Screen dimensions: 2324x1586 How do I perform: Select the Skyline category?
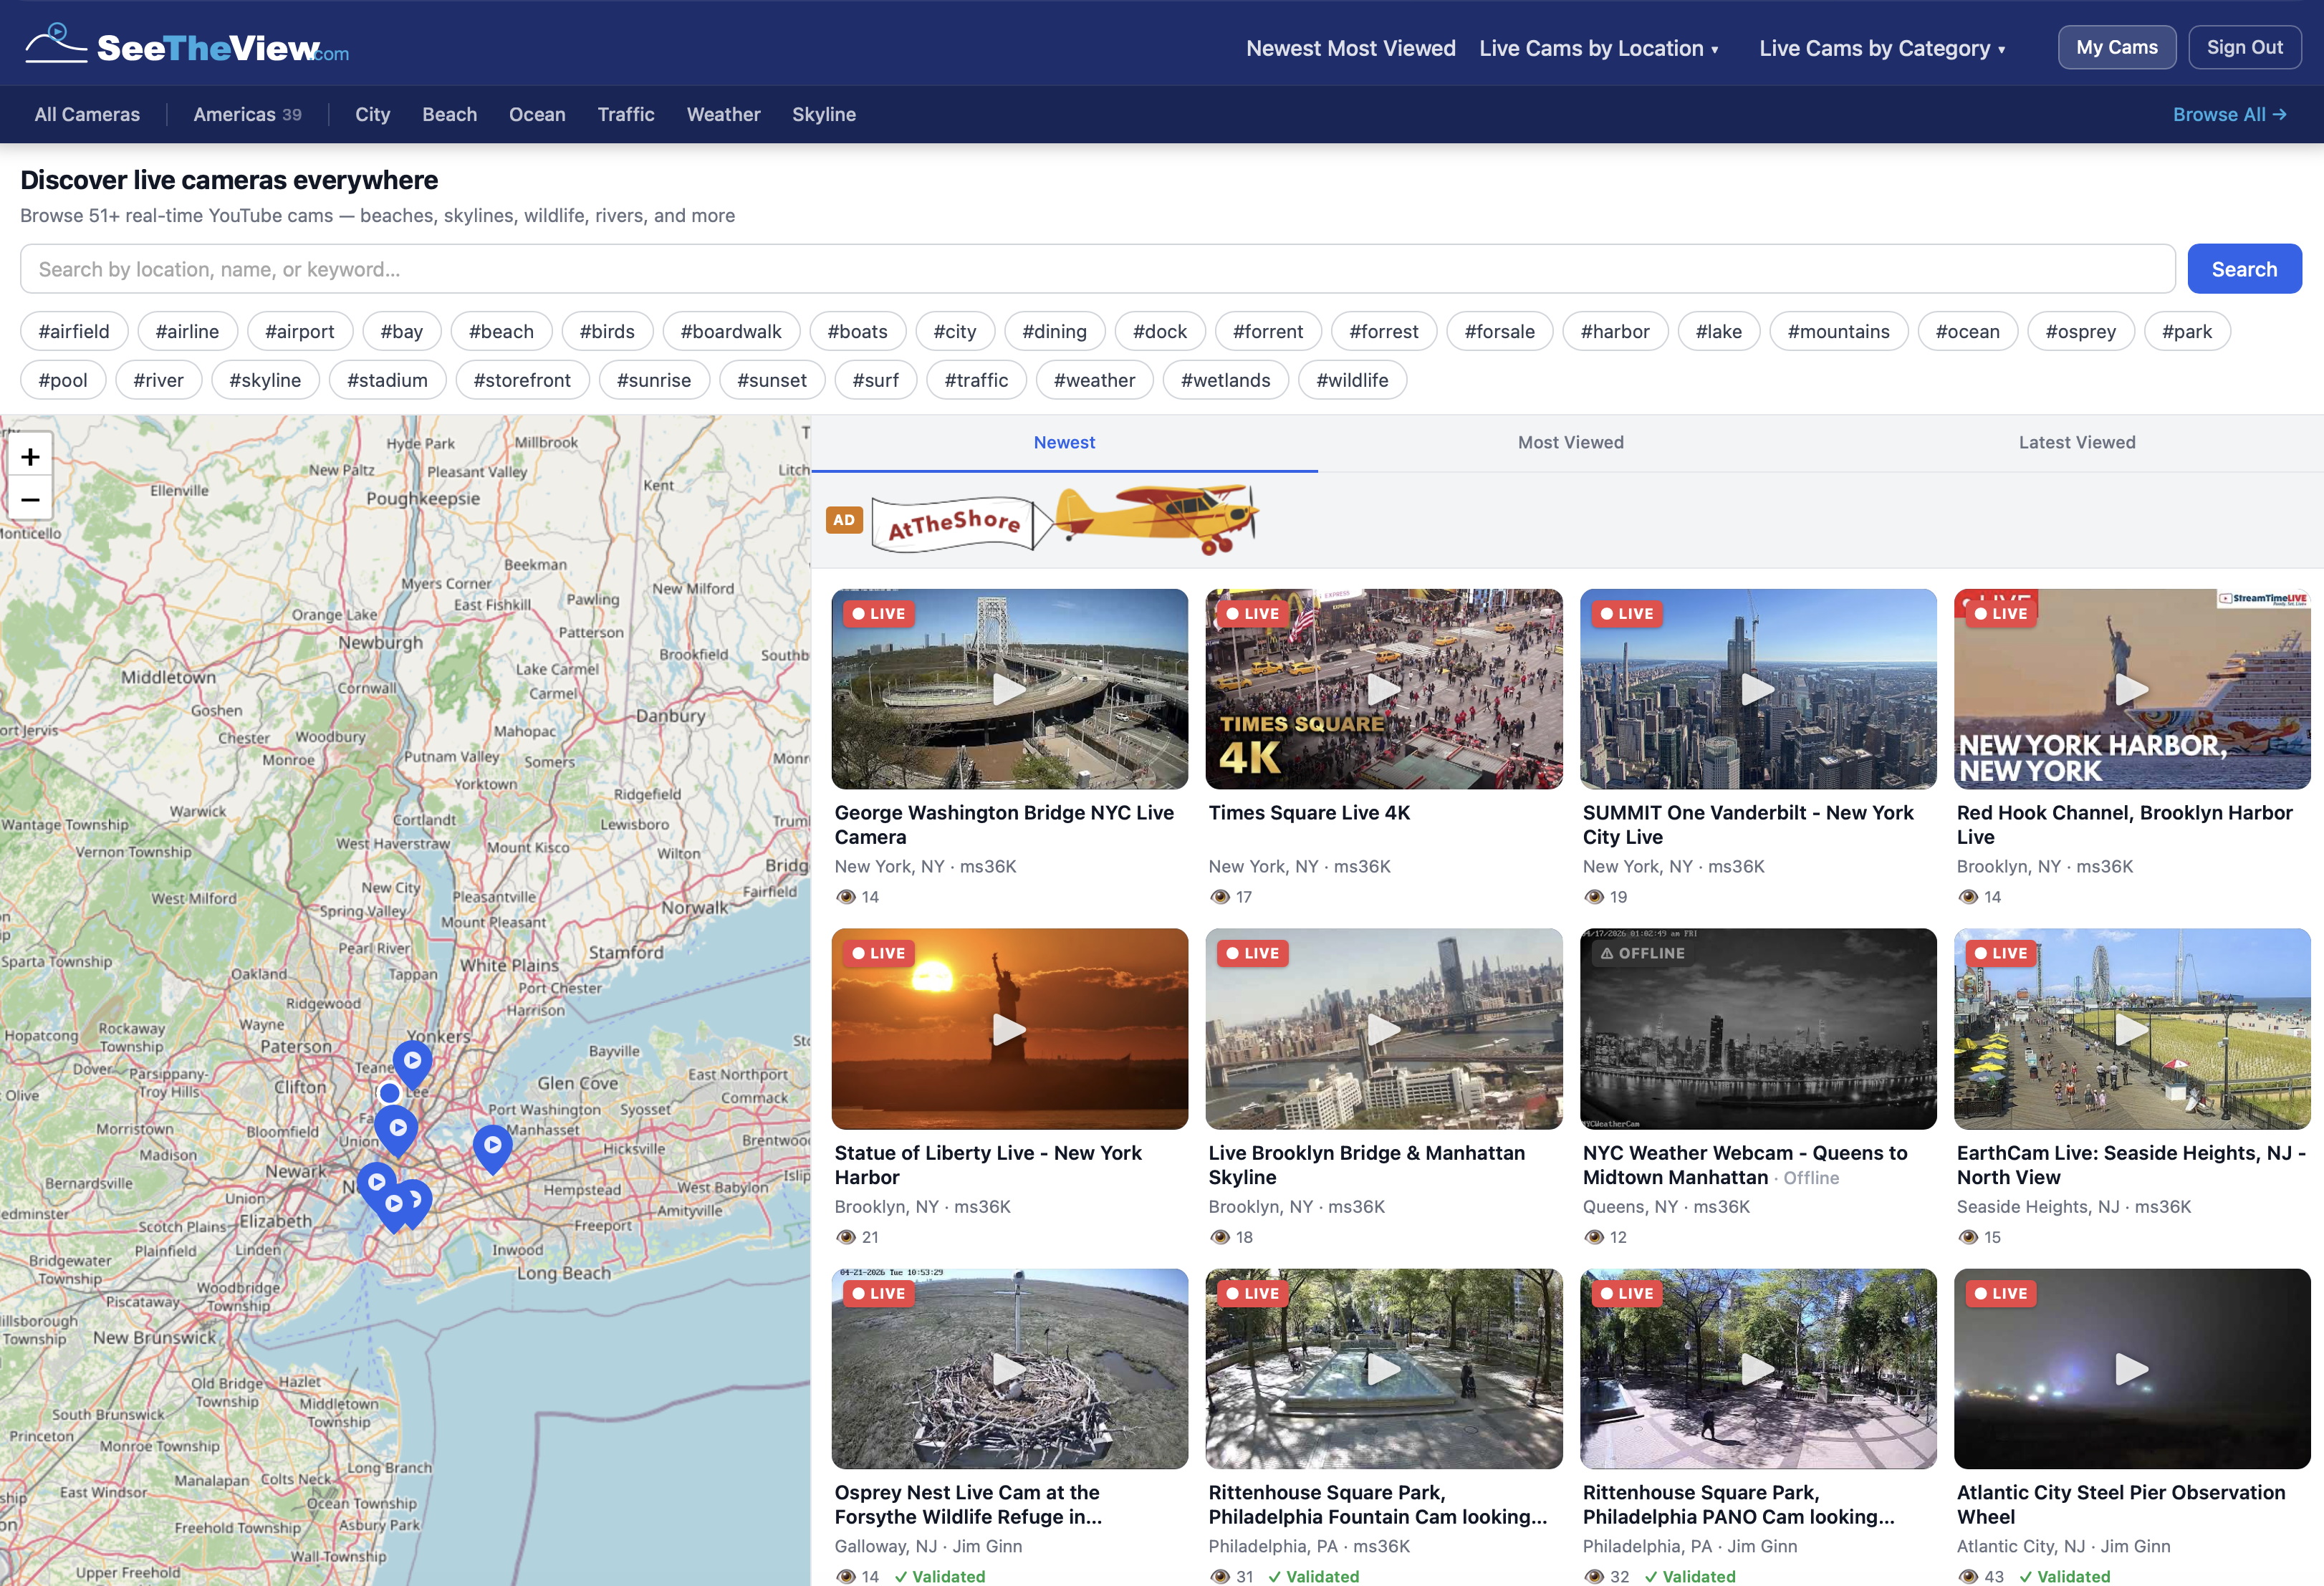click(823, 114)
